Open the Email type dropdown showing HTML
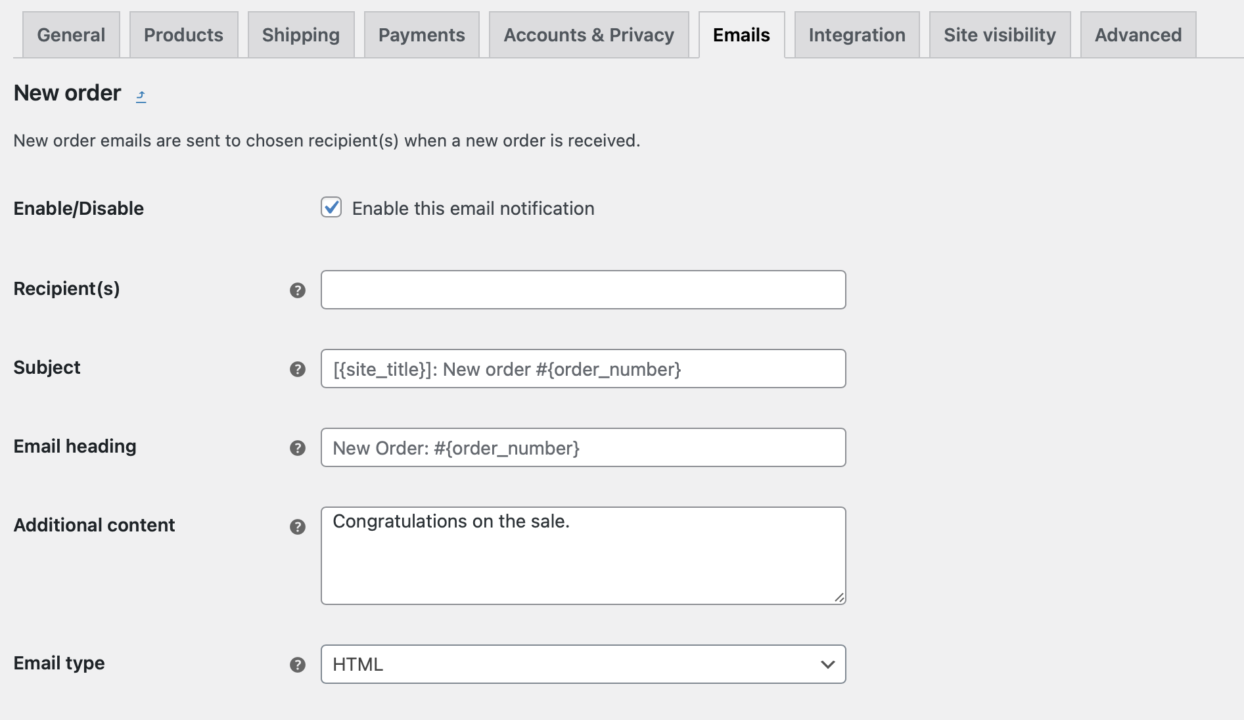1244x720 pixels. coord(583,664)
